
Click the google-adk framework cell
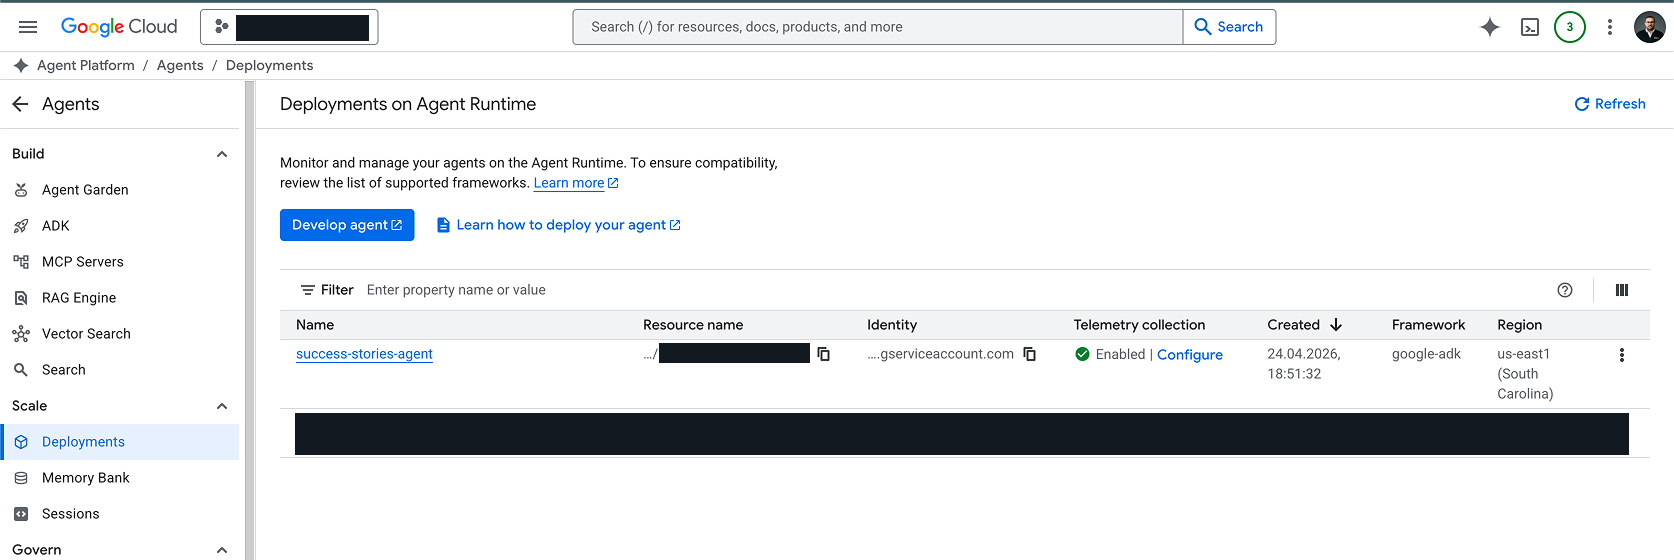pos(1426,354)
